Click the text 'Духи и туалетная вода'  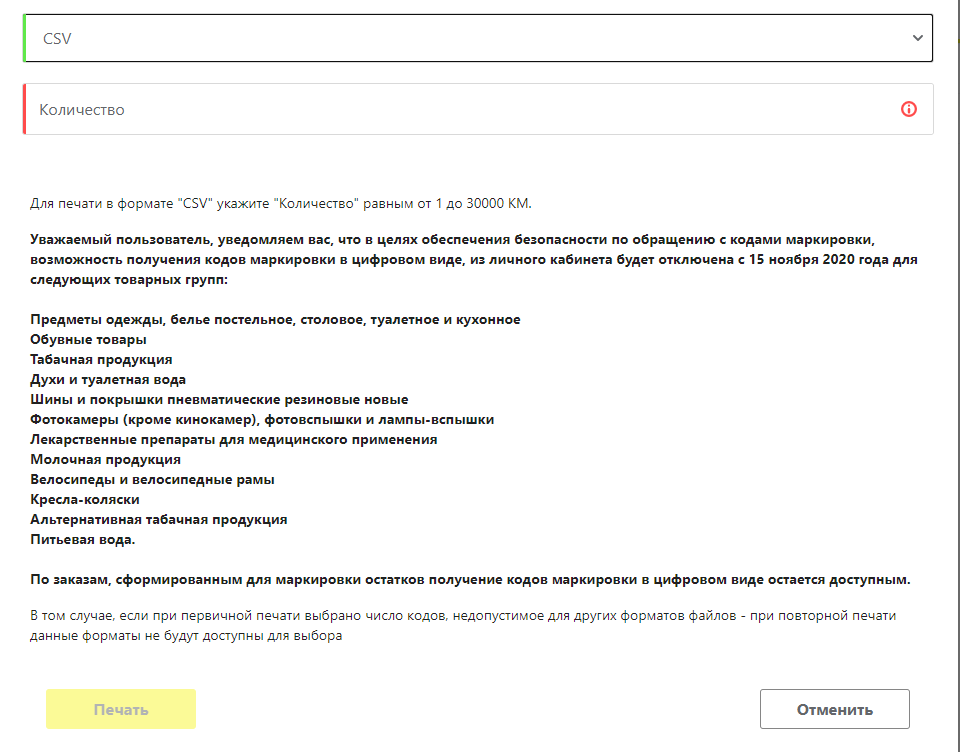108,380
